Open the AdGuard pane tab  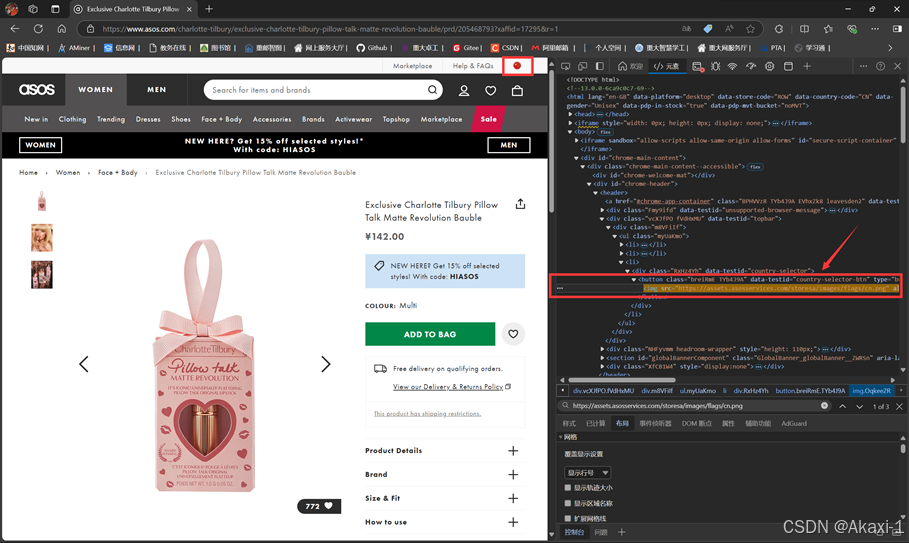(x=794, y=424)
